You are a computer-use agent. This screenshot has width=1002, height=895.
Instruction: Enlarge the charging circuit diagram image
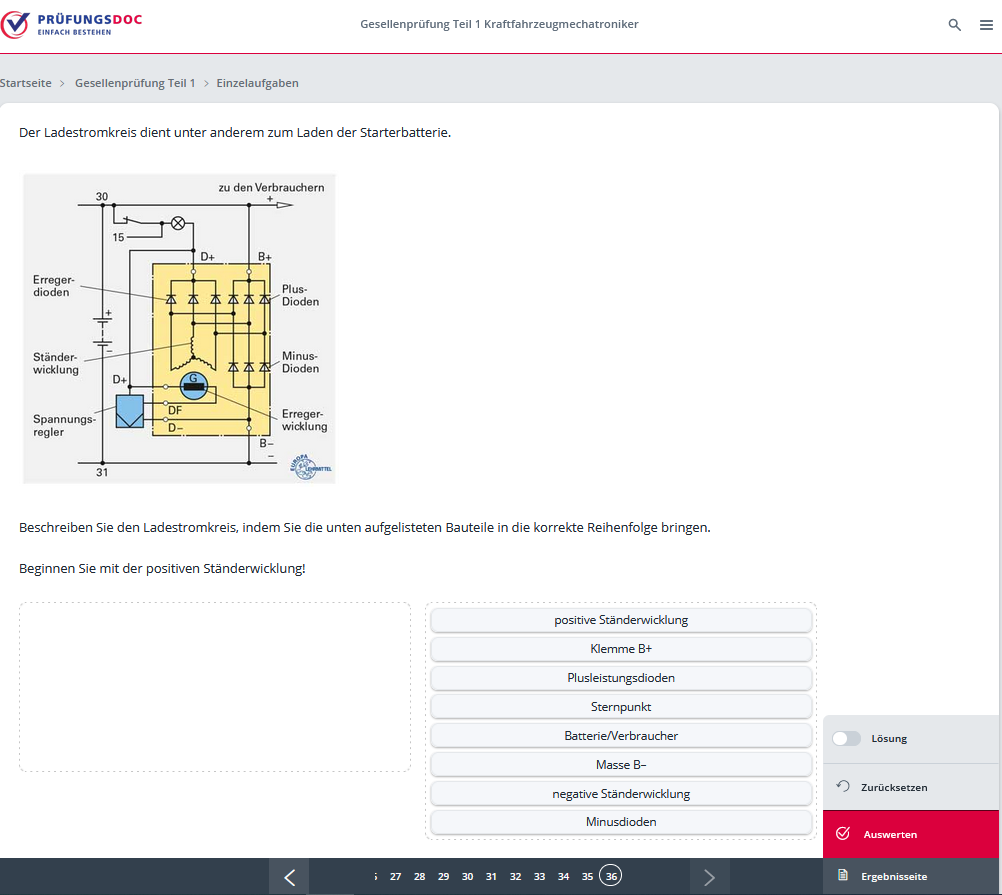[179, 328]
